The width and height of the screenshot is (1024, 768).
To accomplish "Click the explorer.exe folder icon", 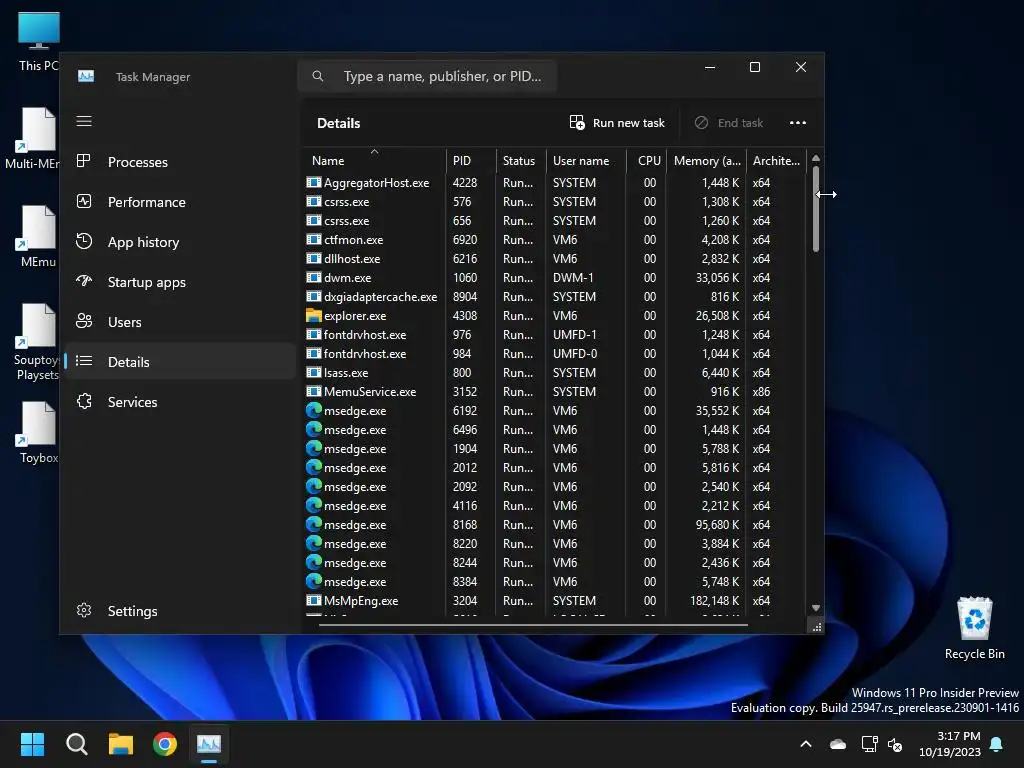I will coord(313,315).
